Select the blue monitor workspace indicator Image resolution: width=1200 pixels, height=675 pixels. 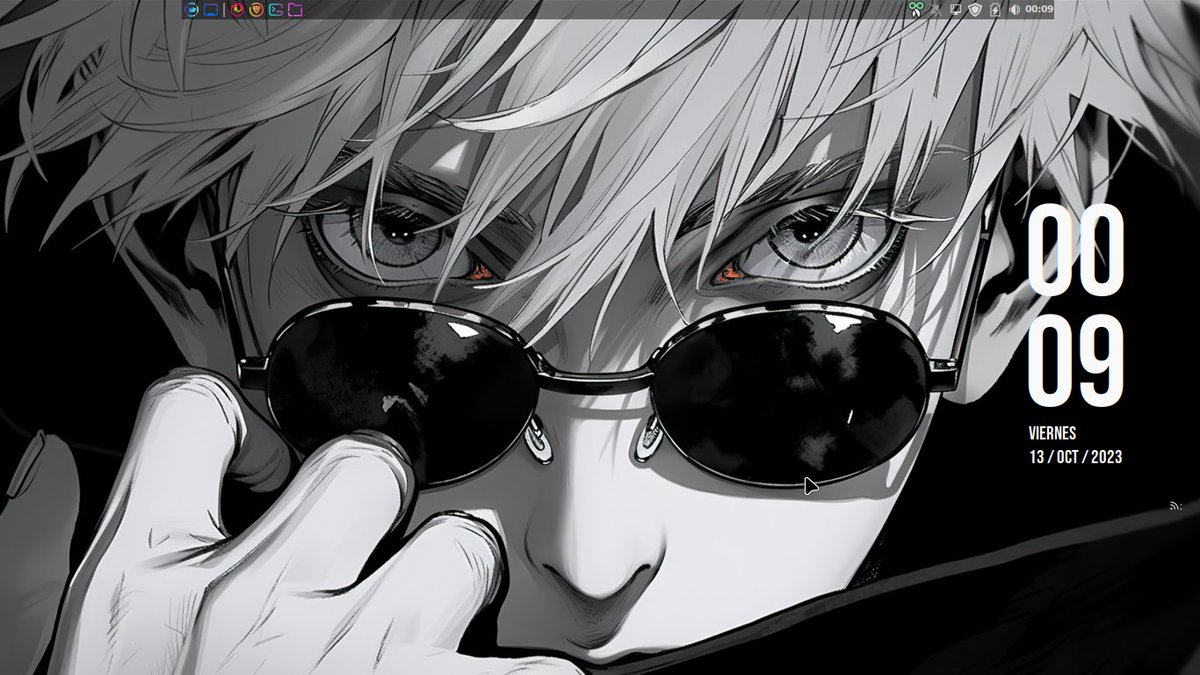pyautogui.click(x=212, y=10)
